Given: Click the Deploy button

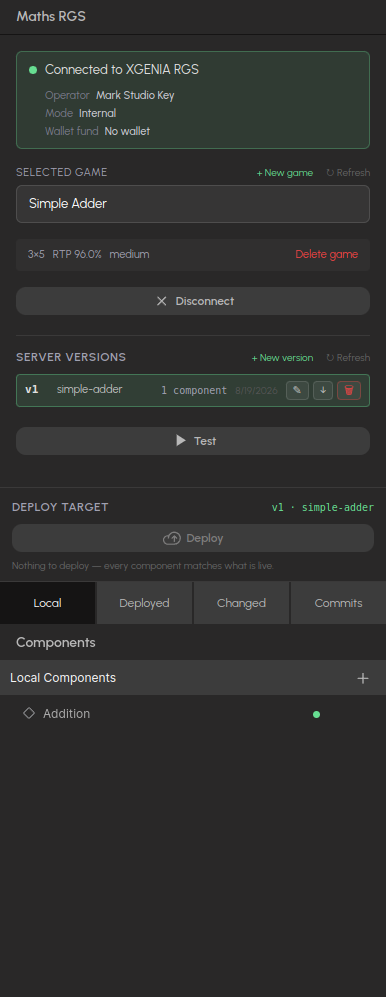Looking at the screenshot, I should pyautogui.click(x=193, y=538).
